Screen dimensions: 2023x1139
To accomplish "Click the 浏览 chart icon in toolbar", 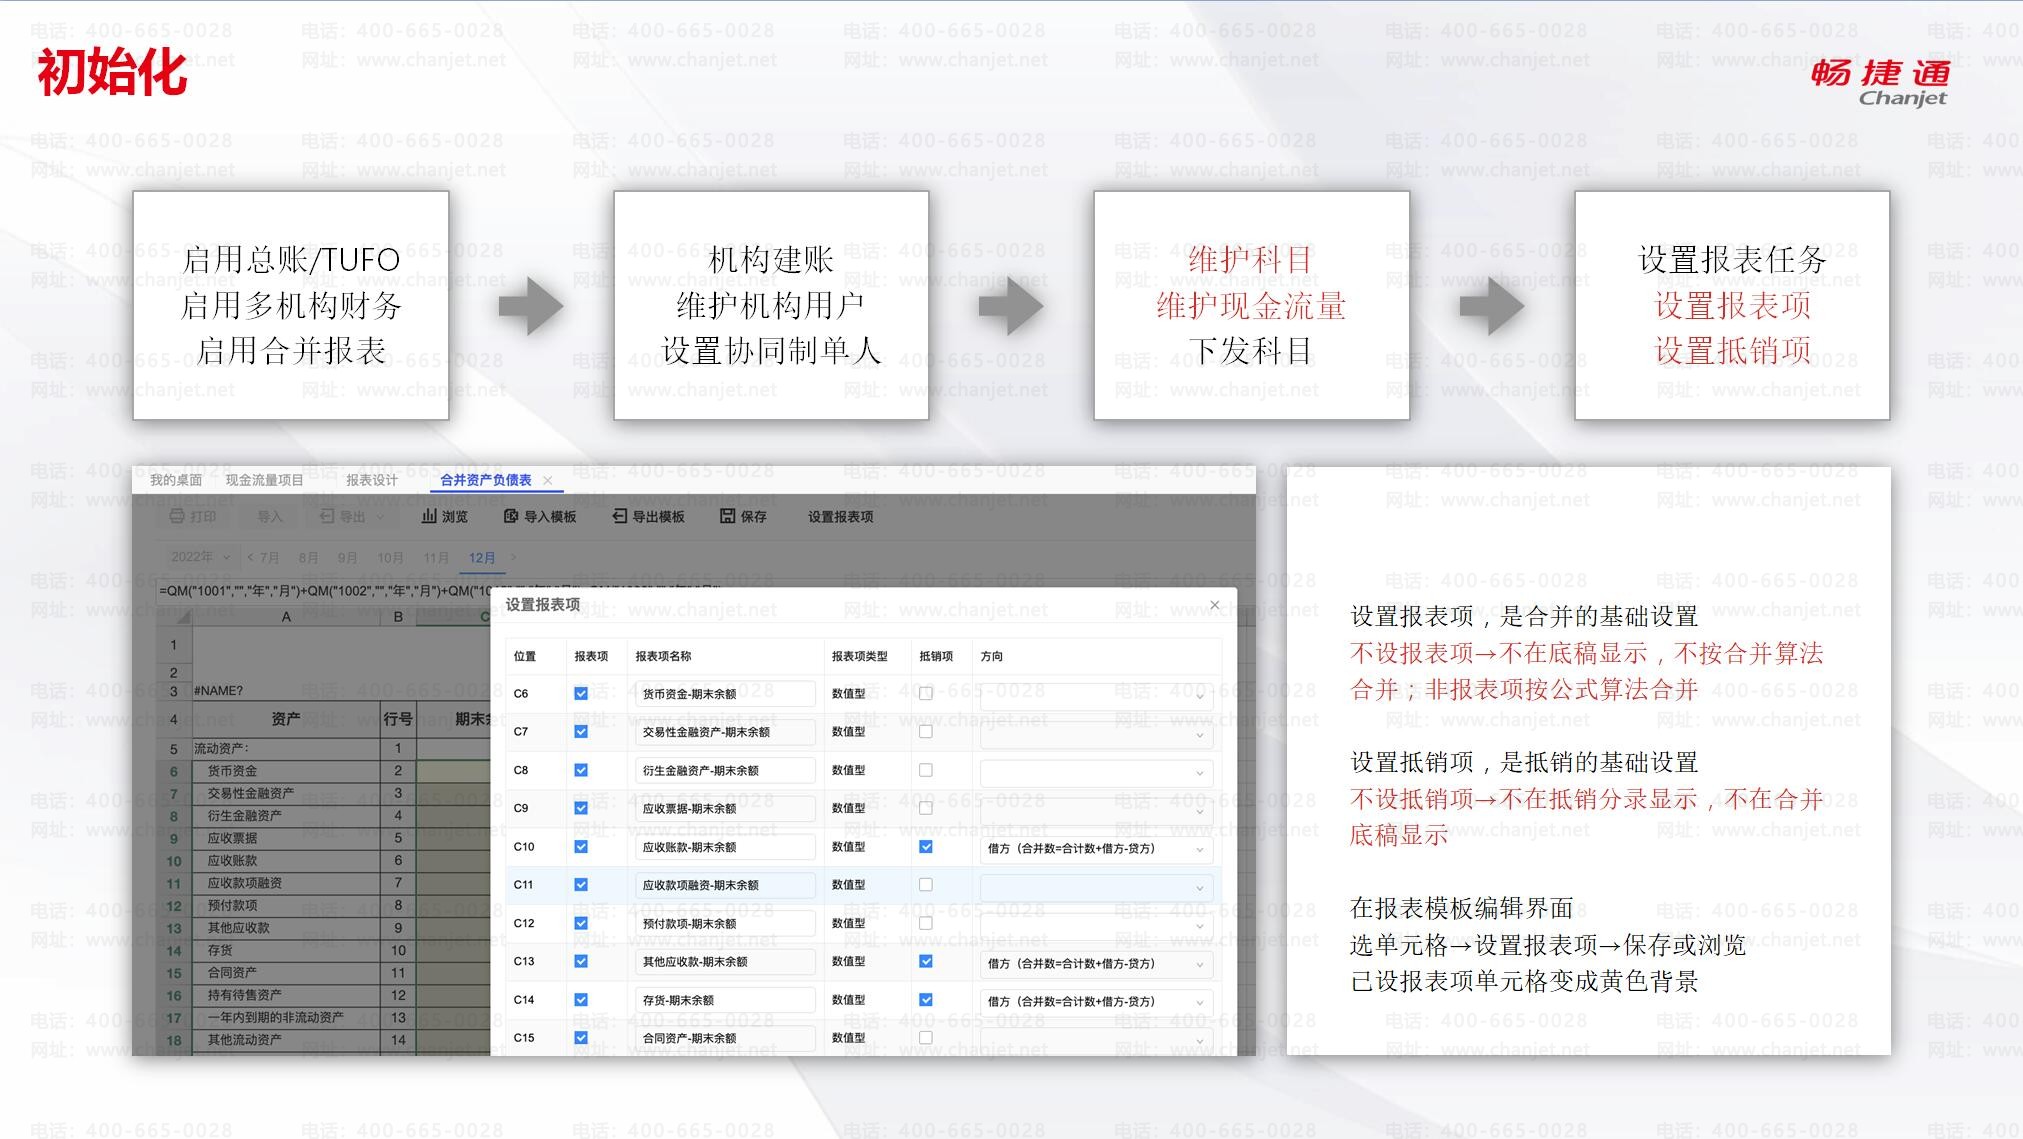I will 429,516.
